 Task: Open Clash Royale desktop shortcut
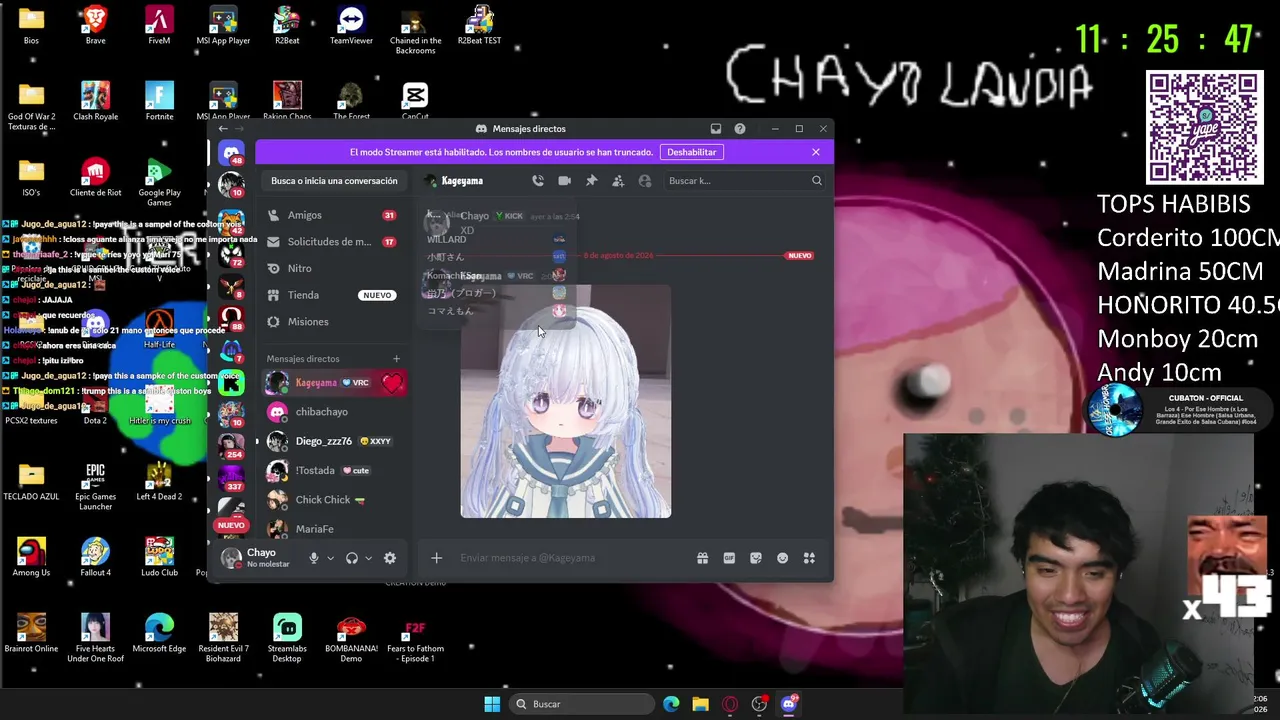coord(95,102)
